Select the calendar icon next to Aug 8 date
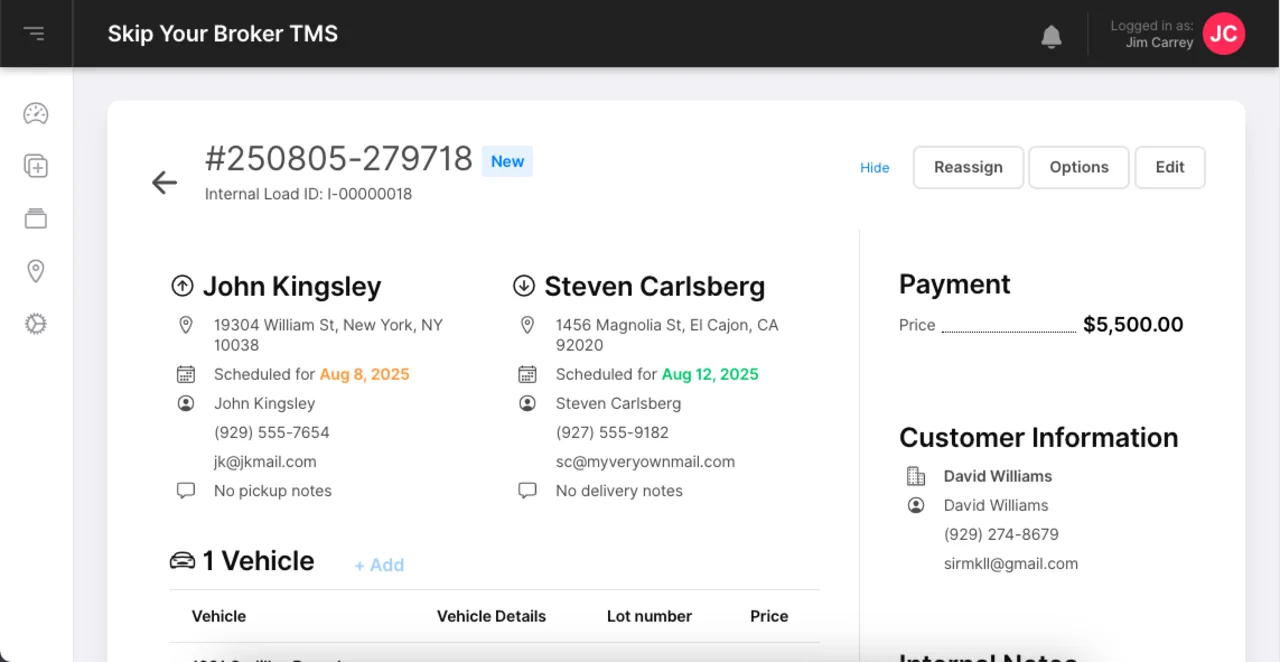The width and height of the screenshot is (1280, 662). tap(186, 373)
